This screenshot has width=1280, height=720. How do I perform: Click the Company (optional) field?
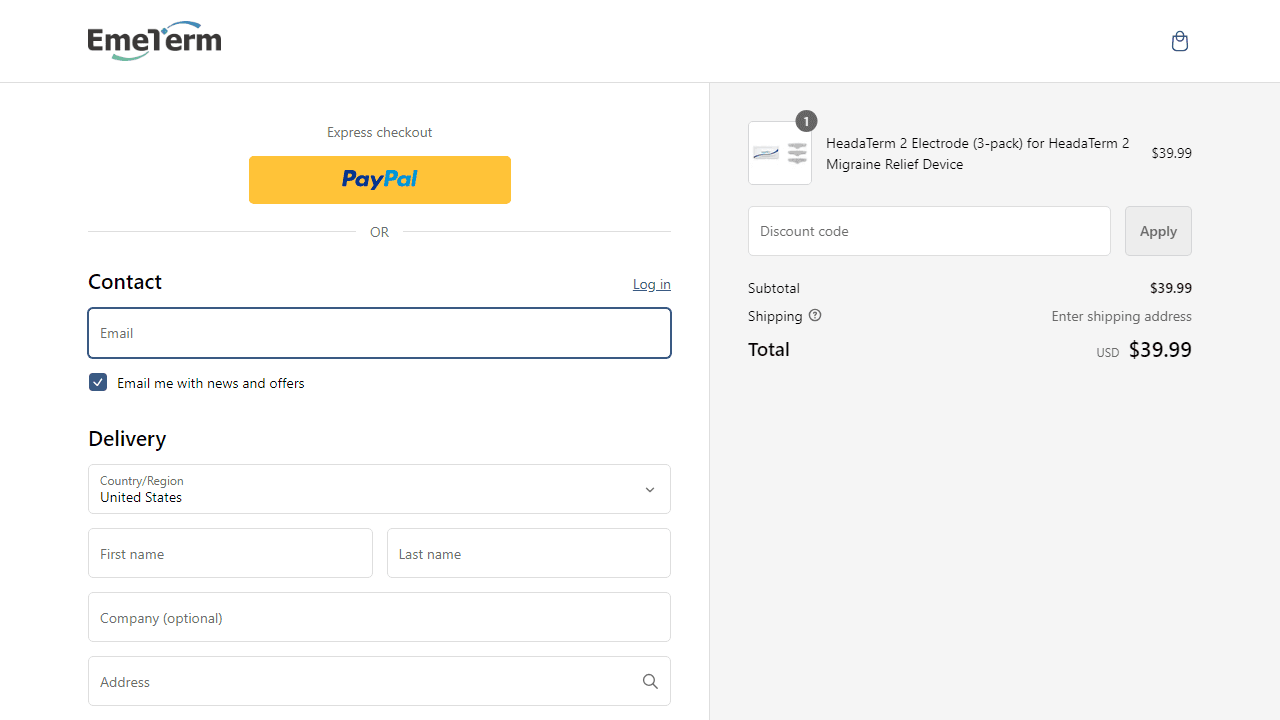pos(379,617)
